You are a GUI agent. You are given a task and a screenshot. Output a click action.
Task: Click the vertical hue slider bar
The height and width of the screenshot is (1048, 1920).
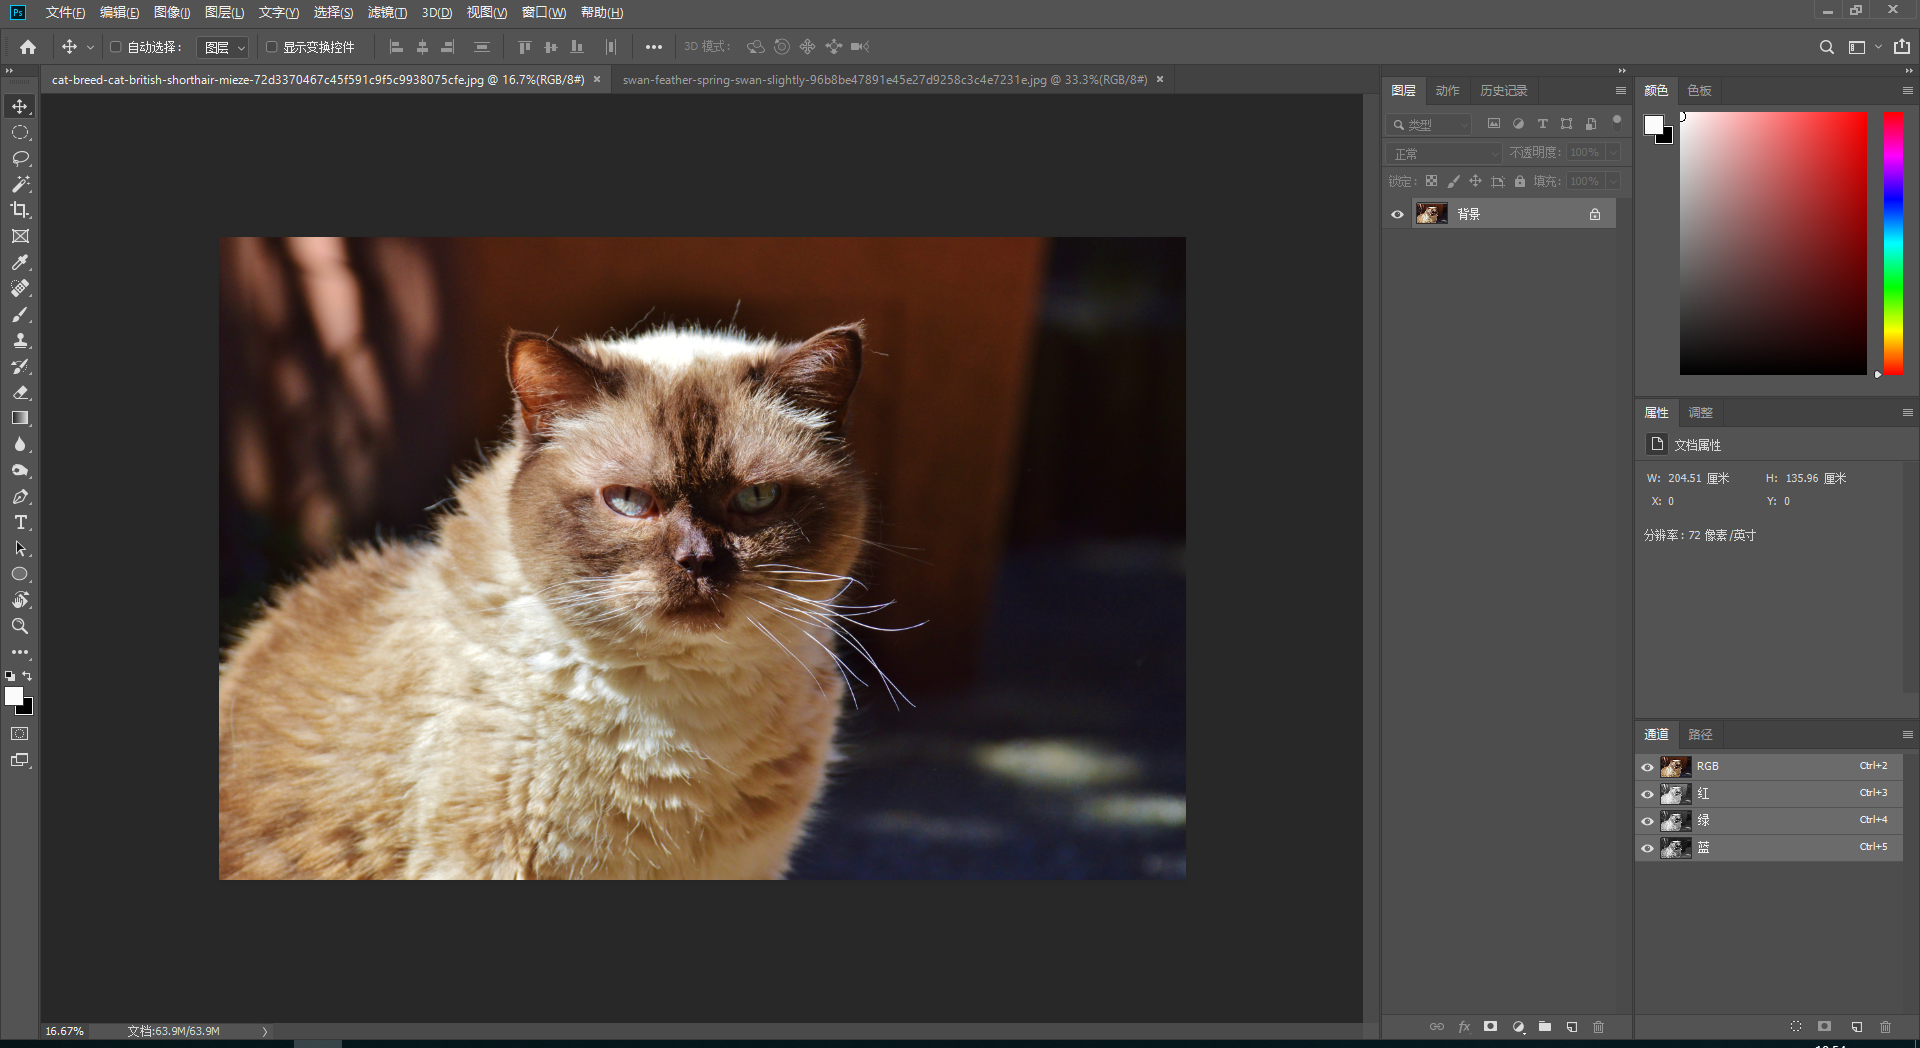[1893, 243]
